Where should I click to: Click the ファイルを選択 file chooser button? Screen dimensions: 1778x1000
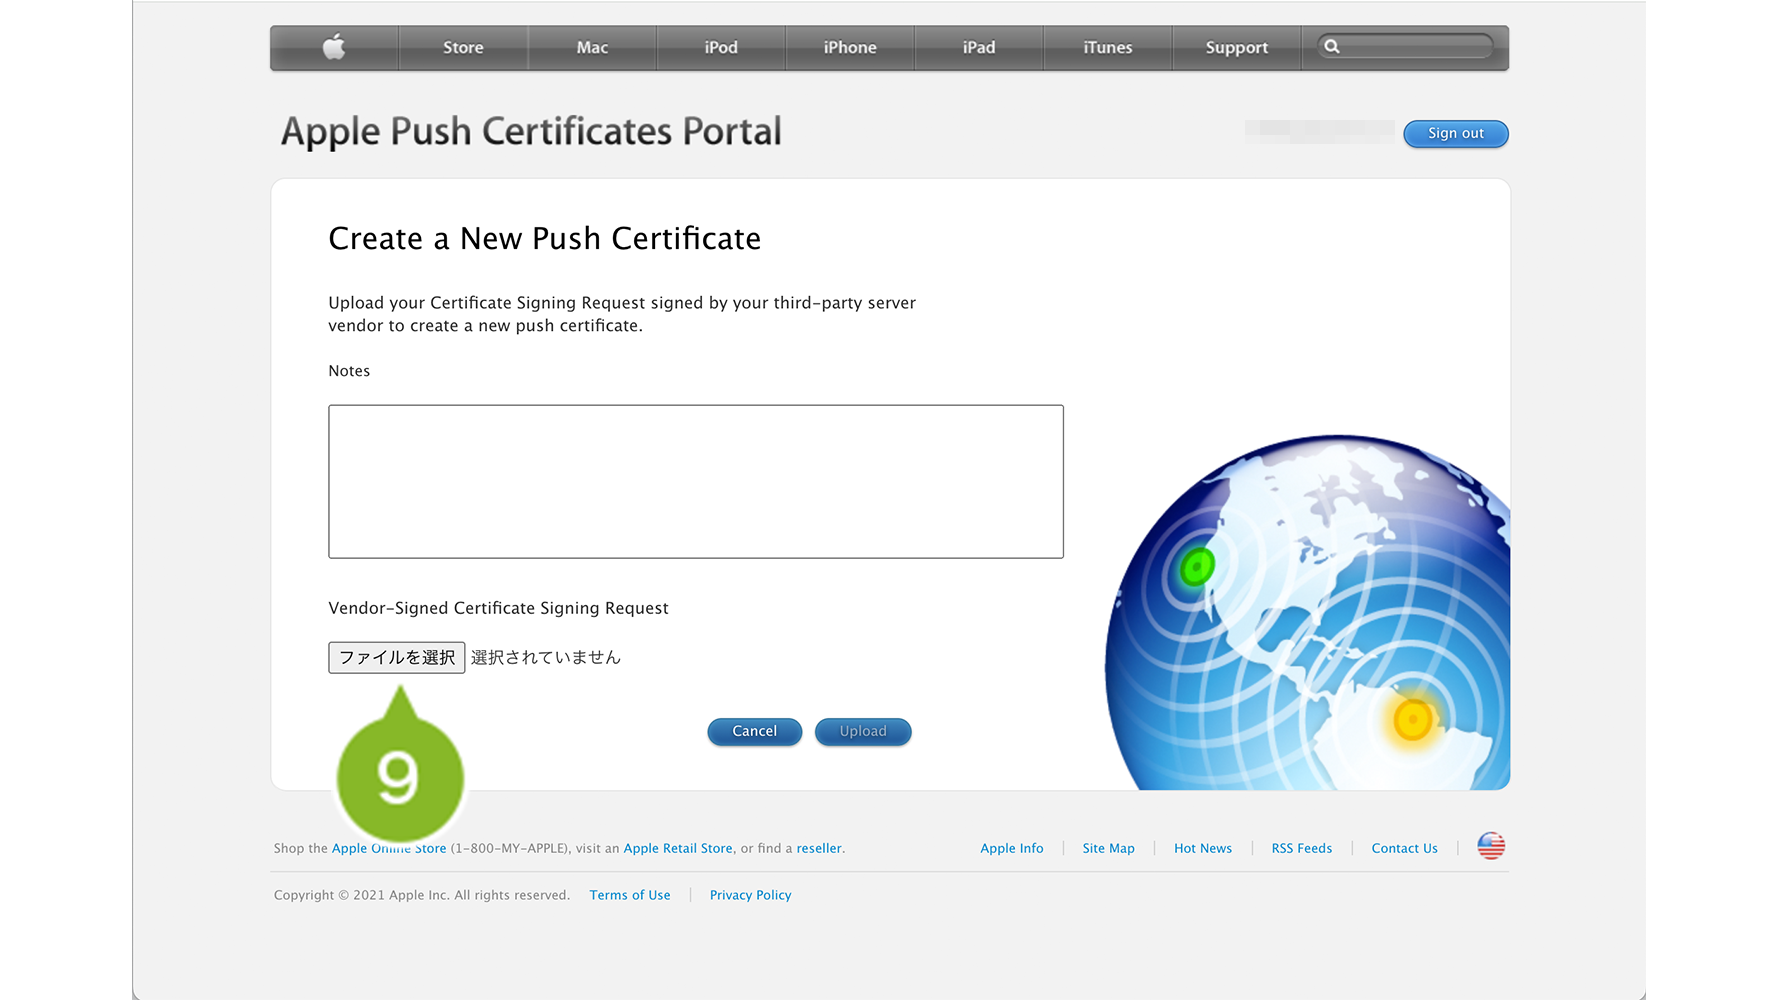397,657
